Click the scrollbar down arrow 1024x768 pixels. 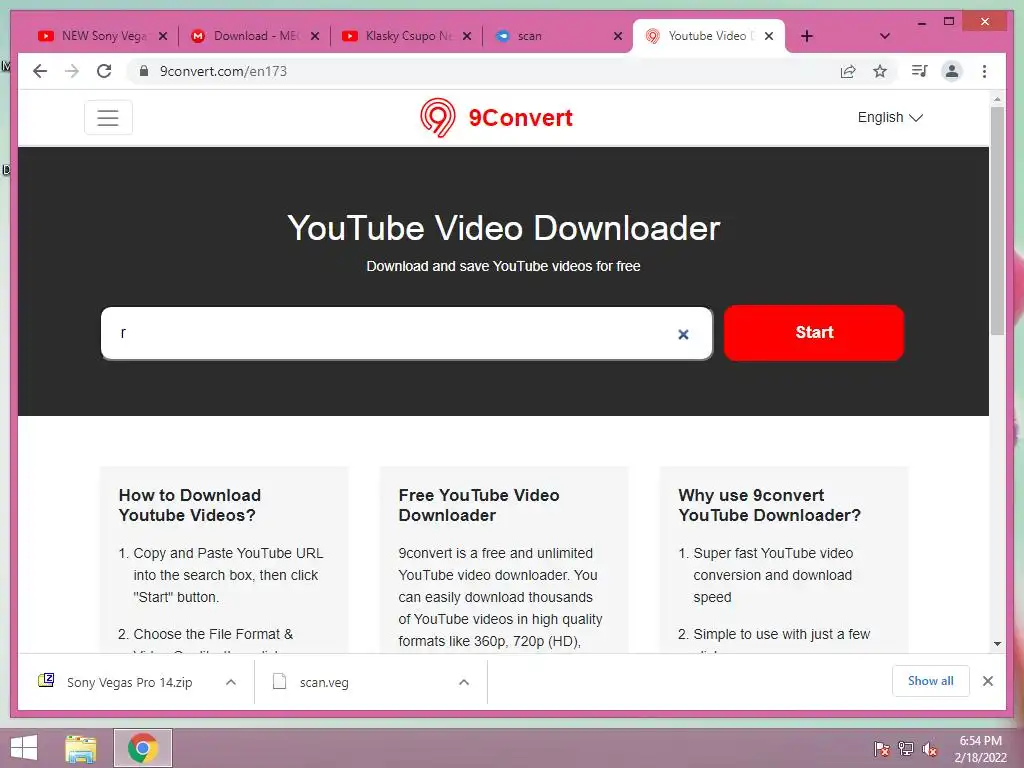pos(997,644)
